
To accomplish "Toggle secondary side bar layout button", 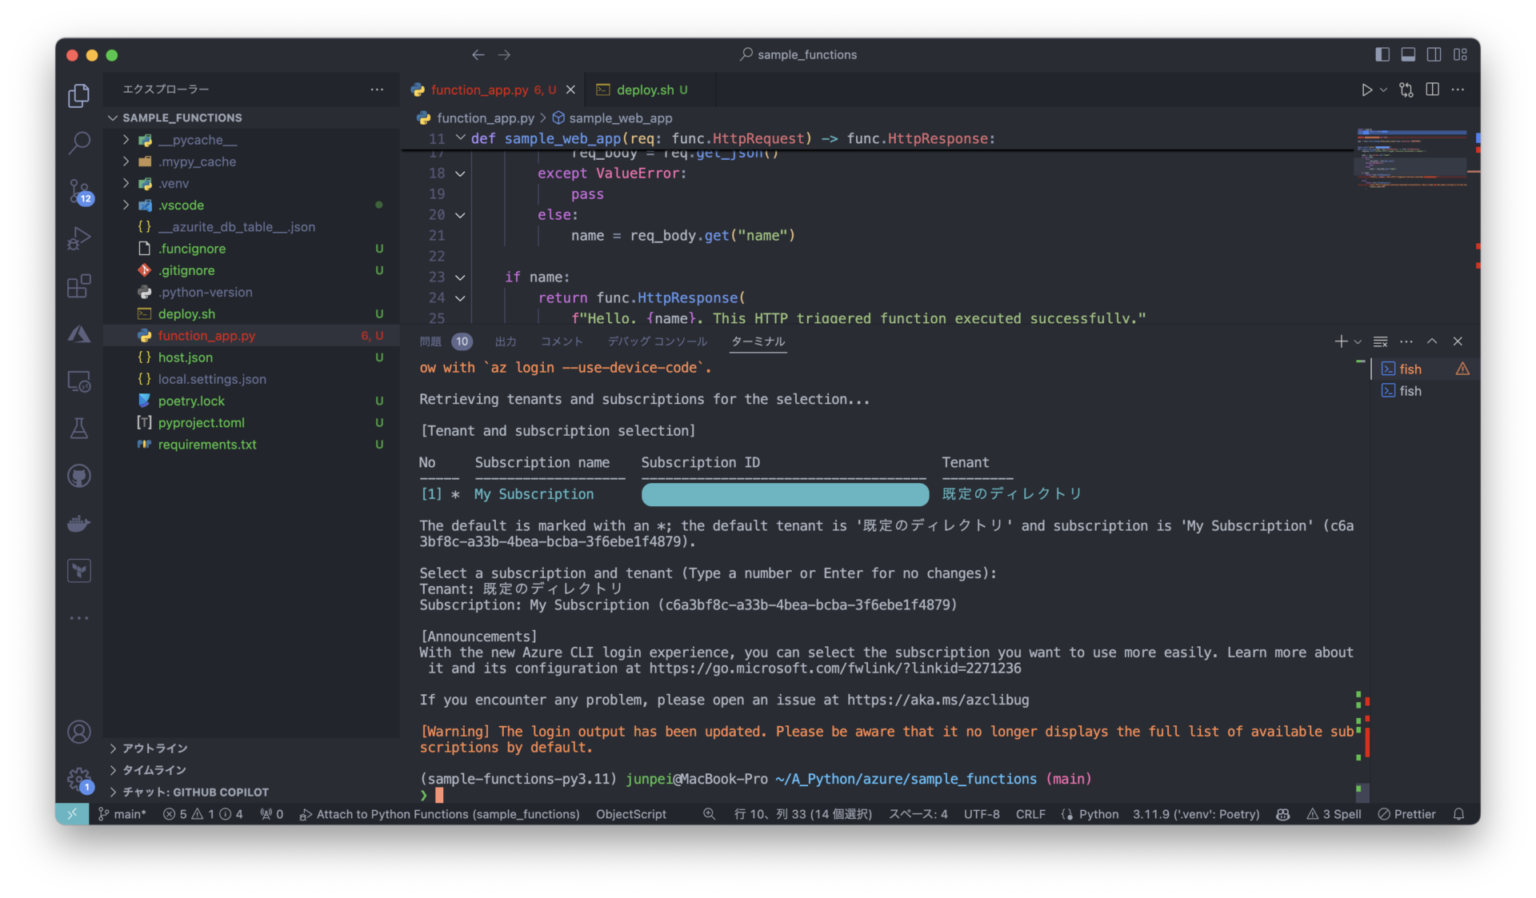I will click(x=1434, y=54).
